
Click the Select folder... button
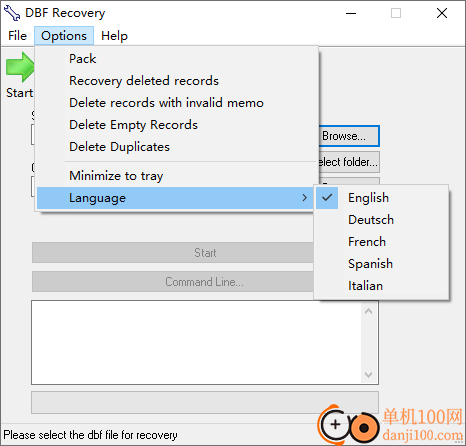[x=349, y=162]
